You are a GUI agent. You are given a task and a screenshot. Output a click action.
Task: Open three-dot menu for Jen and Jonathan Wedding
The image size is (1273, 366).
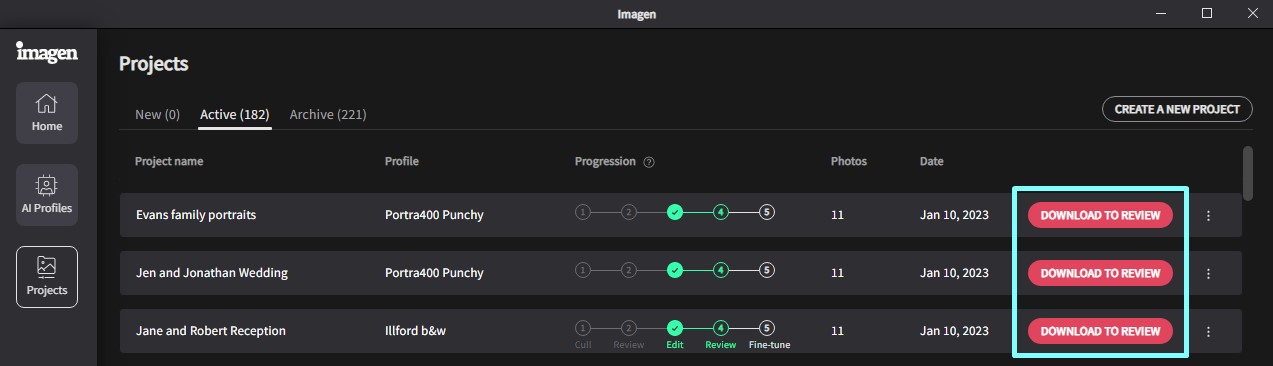coord(1208,273)
